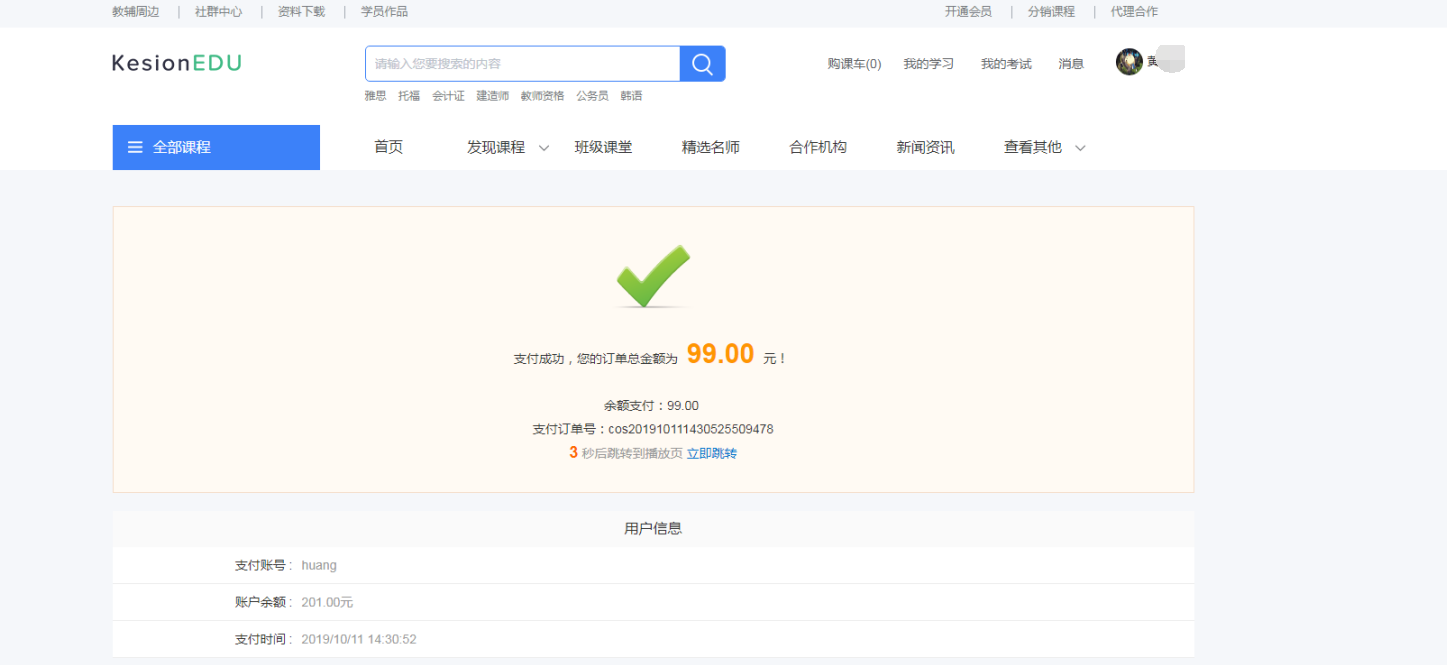
Task: Go to the 首页 tab
Action: [388, 148]
